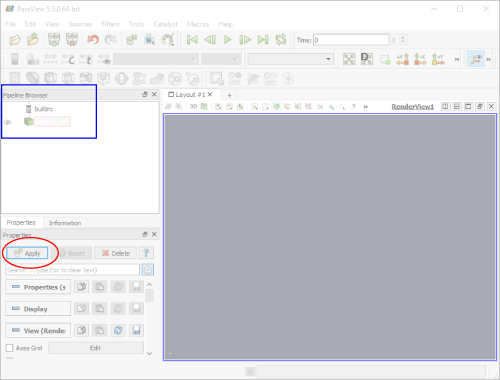The image size is (500, 380).
Task: Toggle orientation axes visibility icon
Action: (475, 59)
